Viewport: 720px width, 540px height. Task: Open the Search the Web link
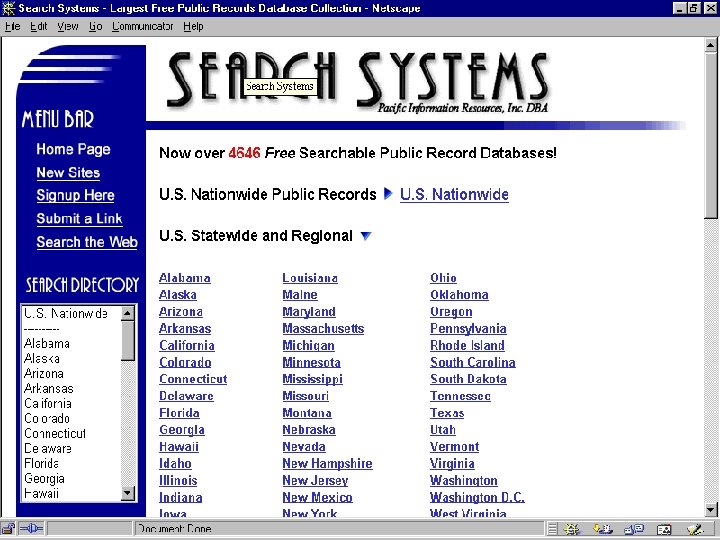(x=87, y=242)
